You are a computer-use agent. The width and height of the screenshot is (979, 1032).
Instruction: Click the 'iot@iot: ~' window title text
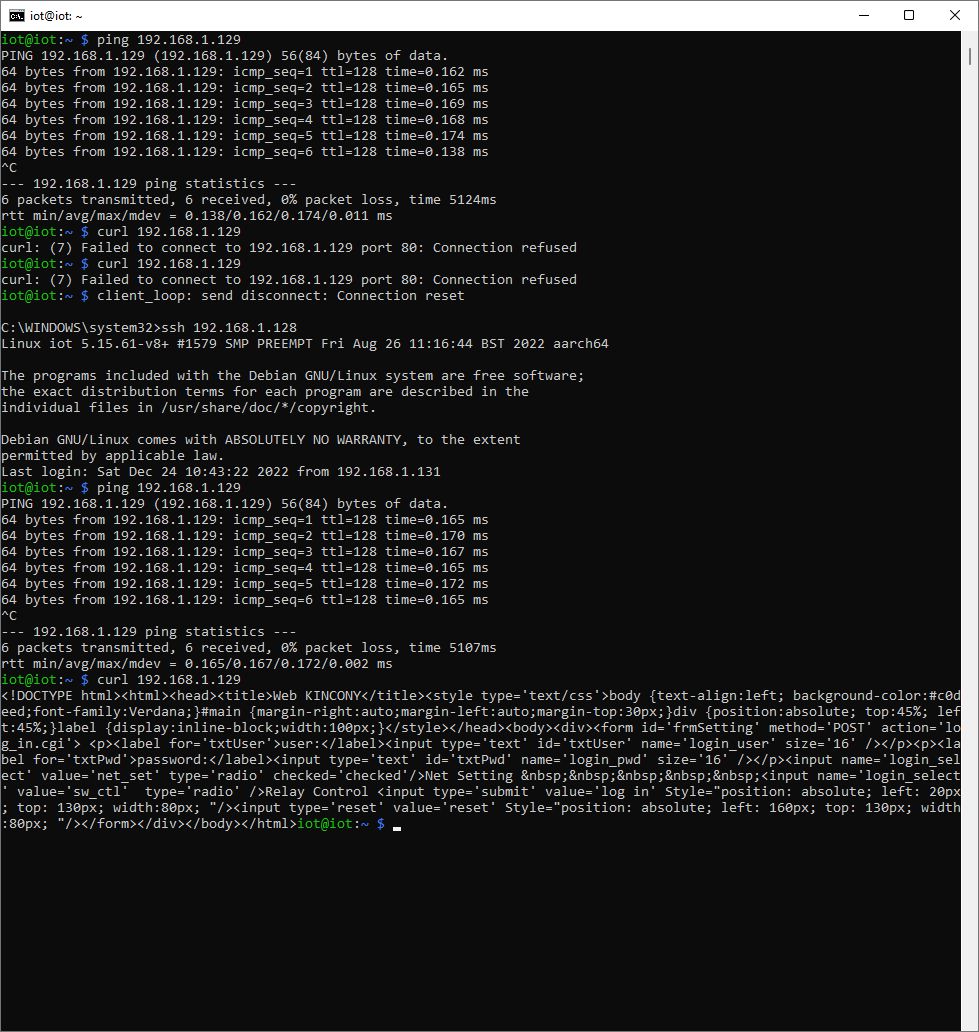pyautogui.click(x=57, y=16)
